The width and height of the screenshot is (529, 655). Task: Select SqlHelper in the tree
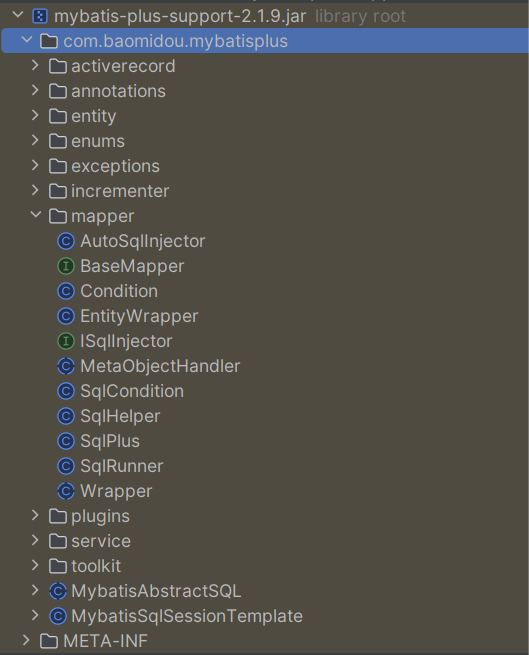120,416
